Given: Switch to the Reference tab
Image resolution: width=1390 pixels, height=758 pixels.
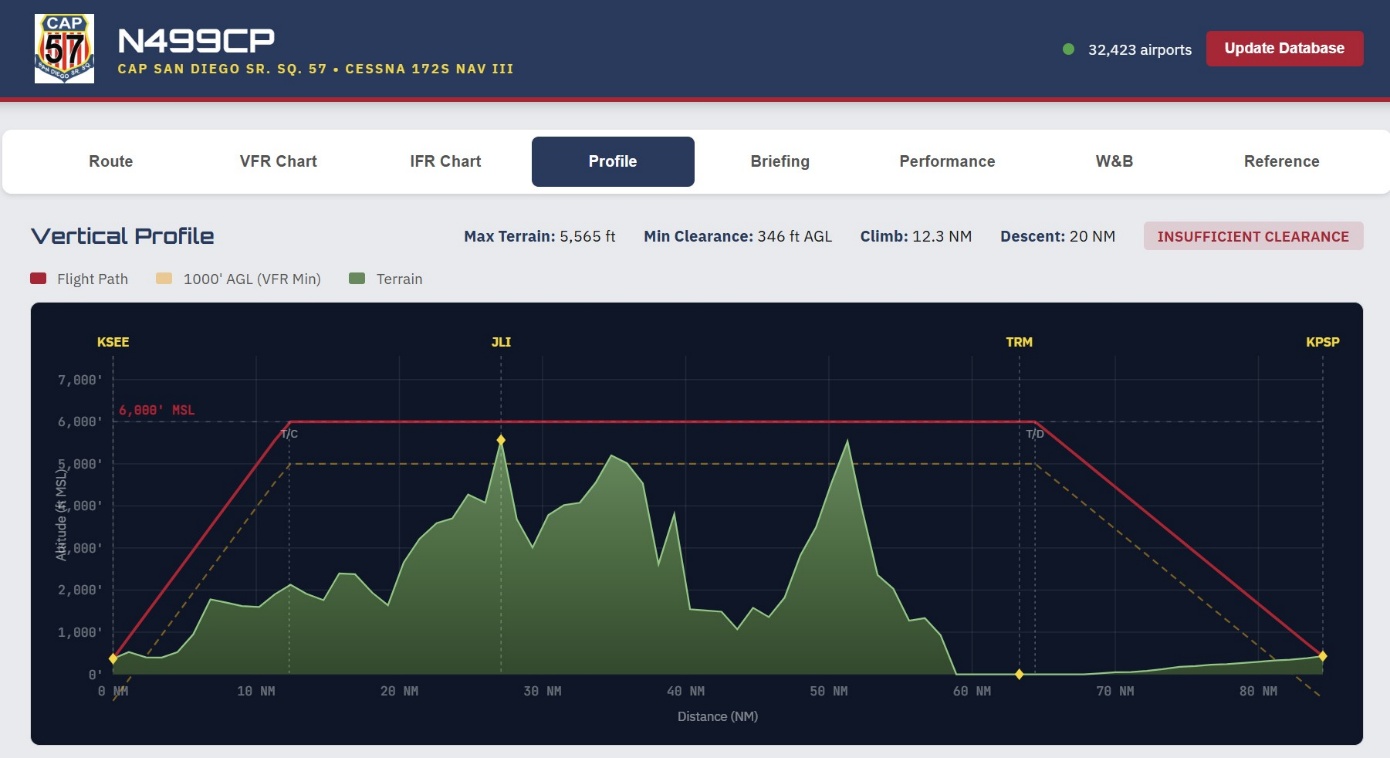Looking at the screenshot, I should (1281, 161).
